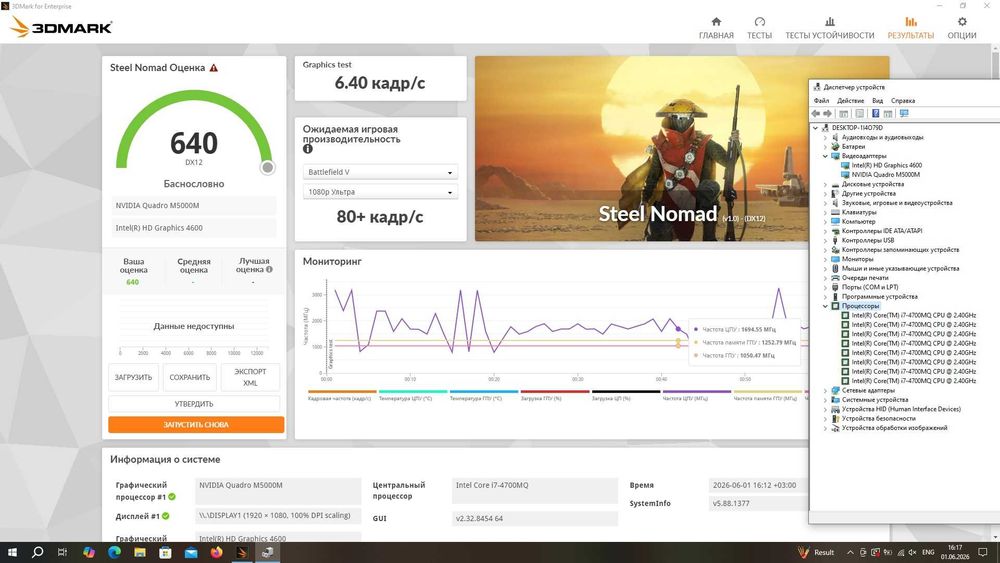
Task: Toggle Частота ЦПУ (МГц) legend item
Action: pos(696,395)
